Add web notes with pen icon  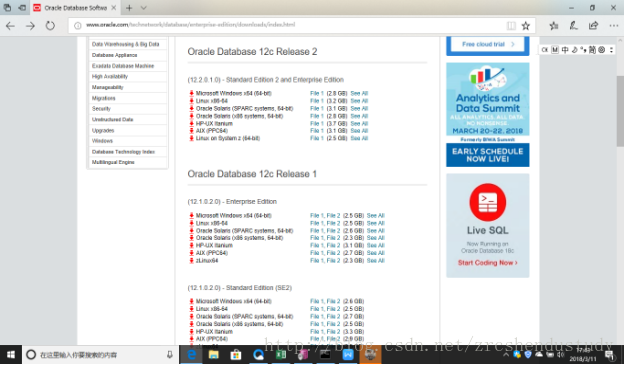pyautogui.click(x=573, y=26)
